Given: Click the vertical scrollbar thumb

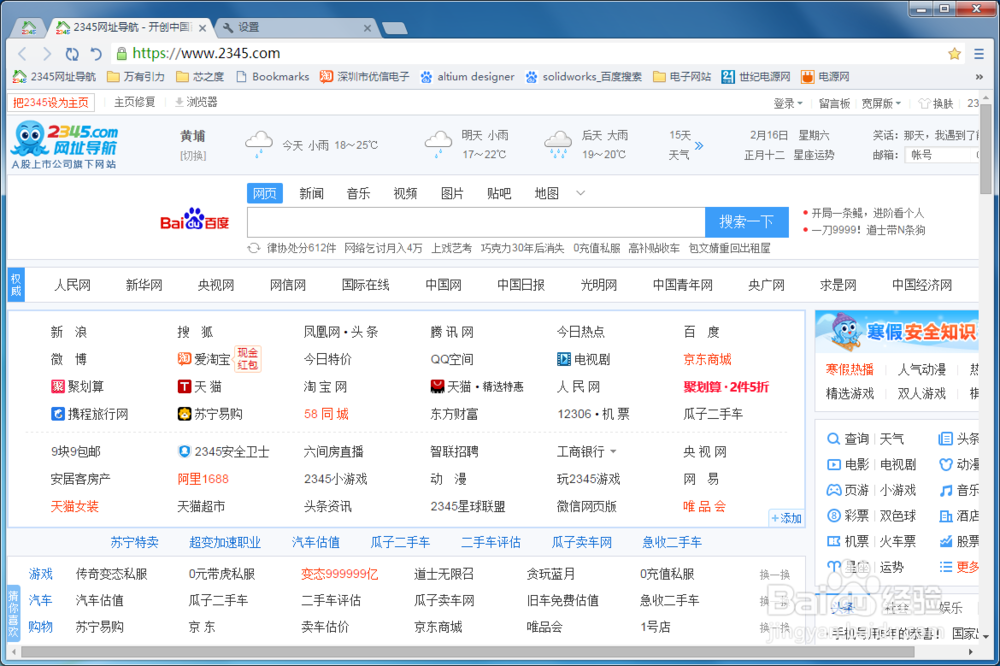Looking at the screenshot, I should pos(986,149).
